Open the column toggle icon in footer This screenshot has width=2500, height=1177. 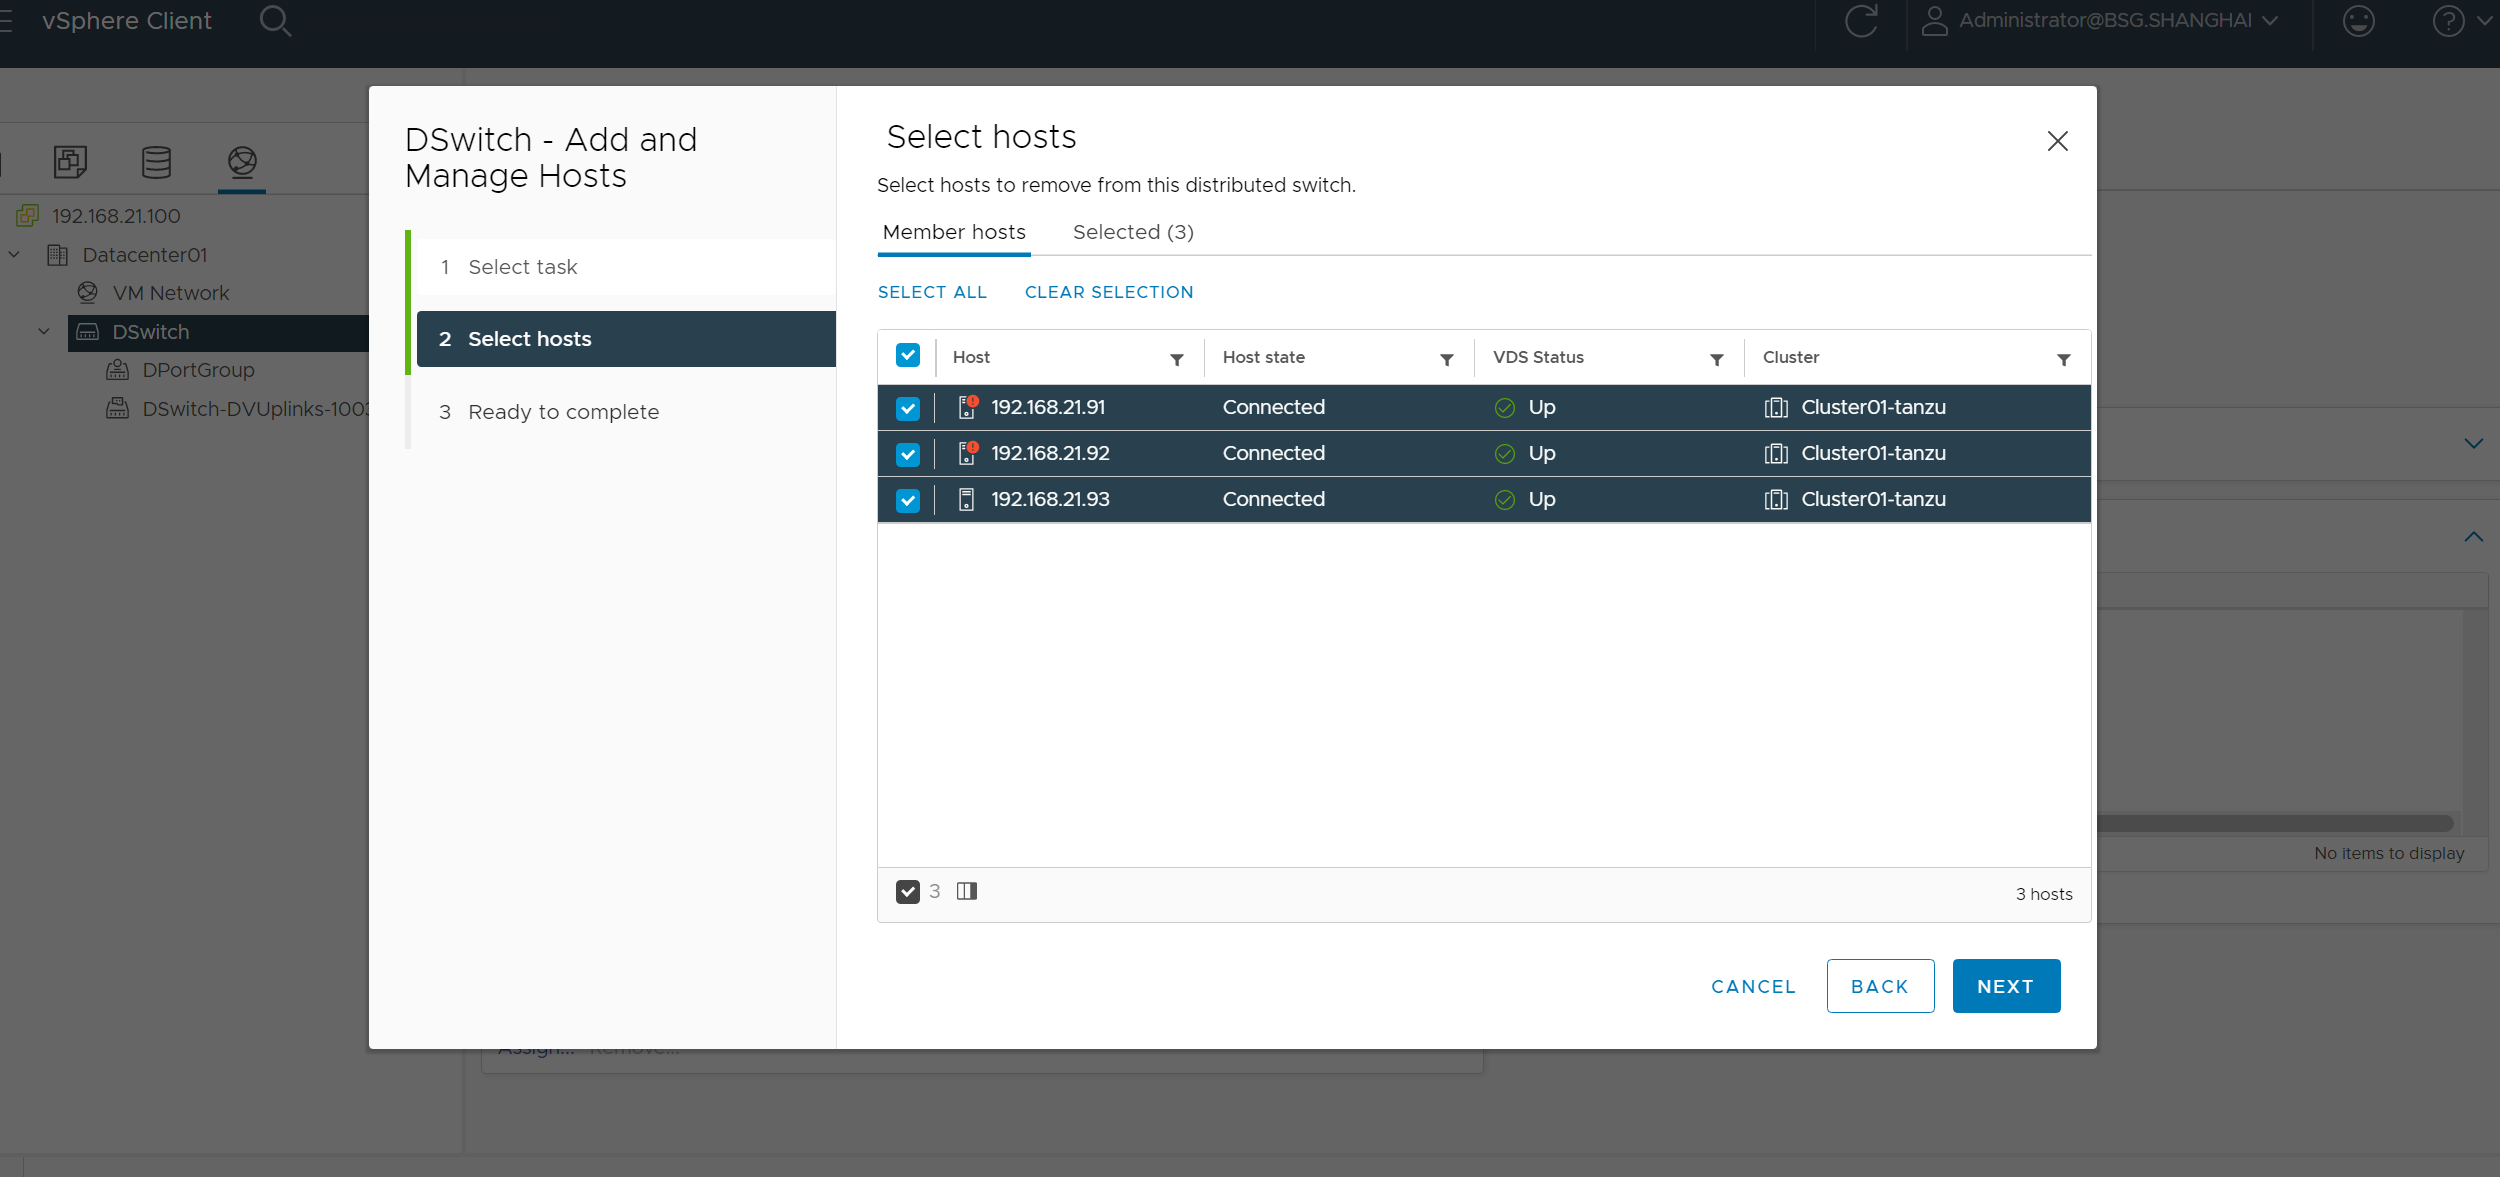[x=966, y=891]
